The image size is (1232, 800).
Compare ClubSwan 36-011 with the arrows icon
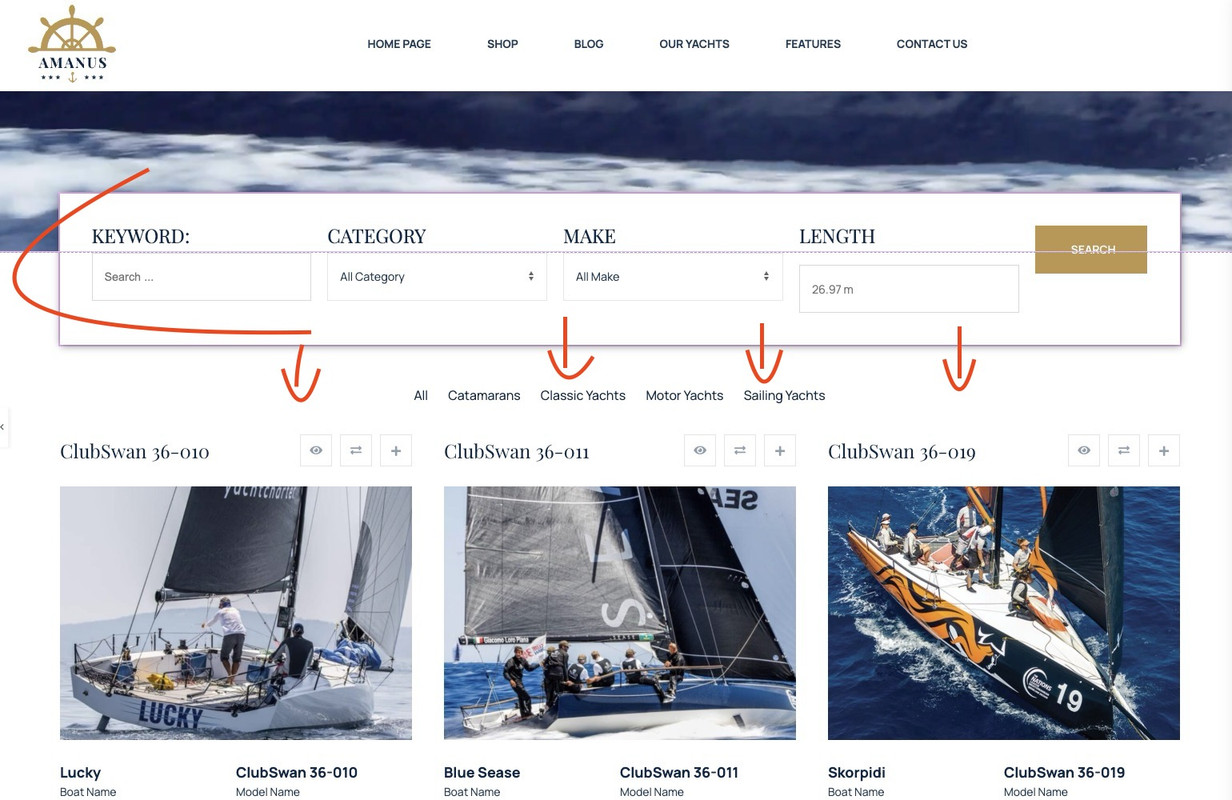point(740,451)
